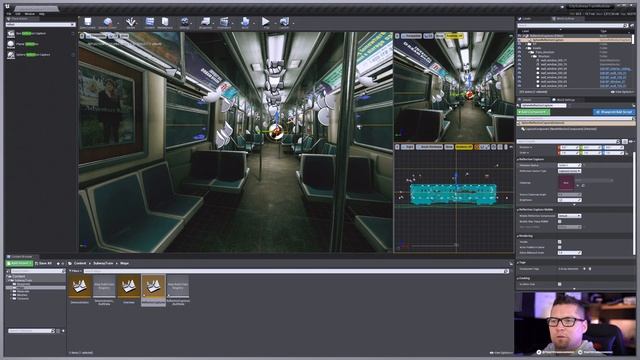Click Lit view mode in main viewport

tap(113, 36)
